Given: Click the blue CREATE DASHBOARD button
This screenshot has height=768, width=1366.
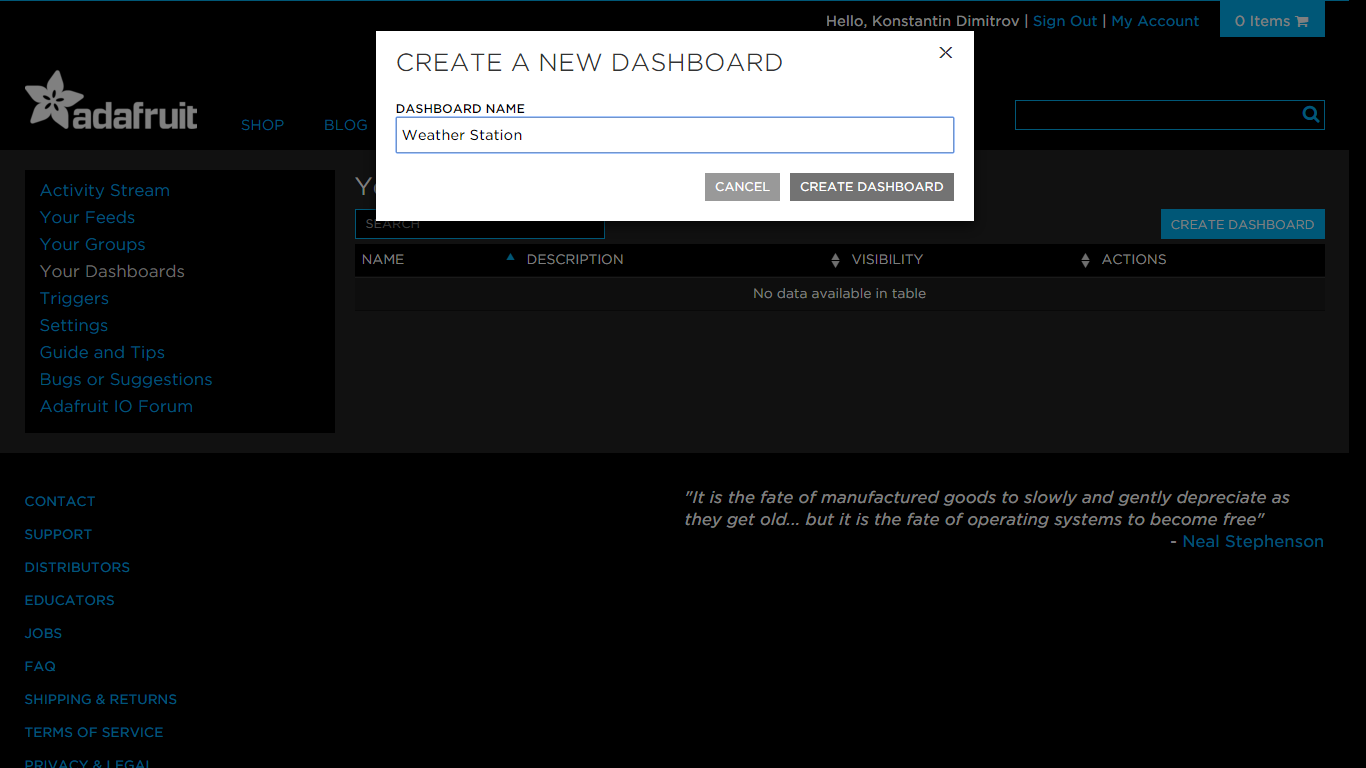Looking at the screenshot, I should [x=1242, y=223].
